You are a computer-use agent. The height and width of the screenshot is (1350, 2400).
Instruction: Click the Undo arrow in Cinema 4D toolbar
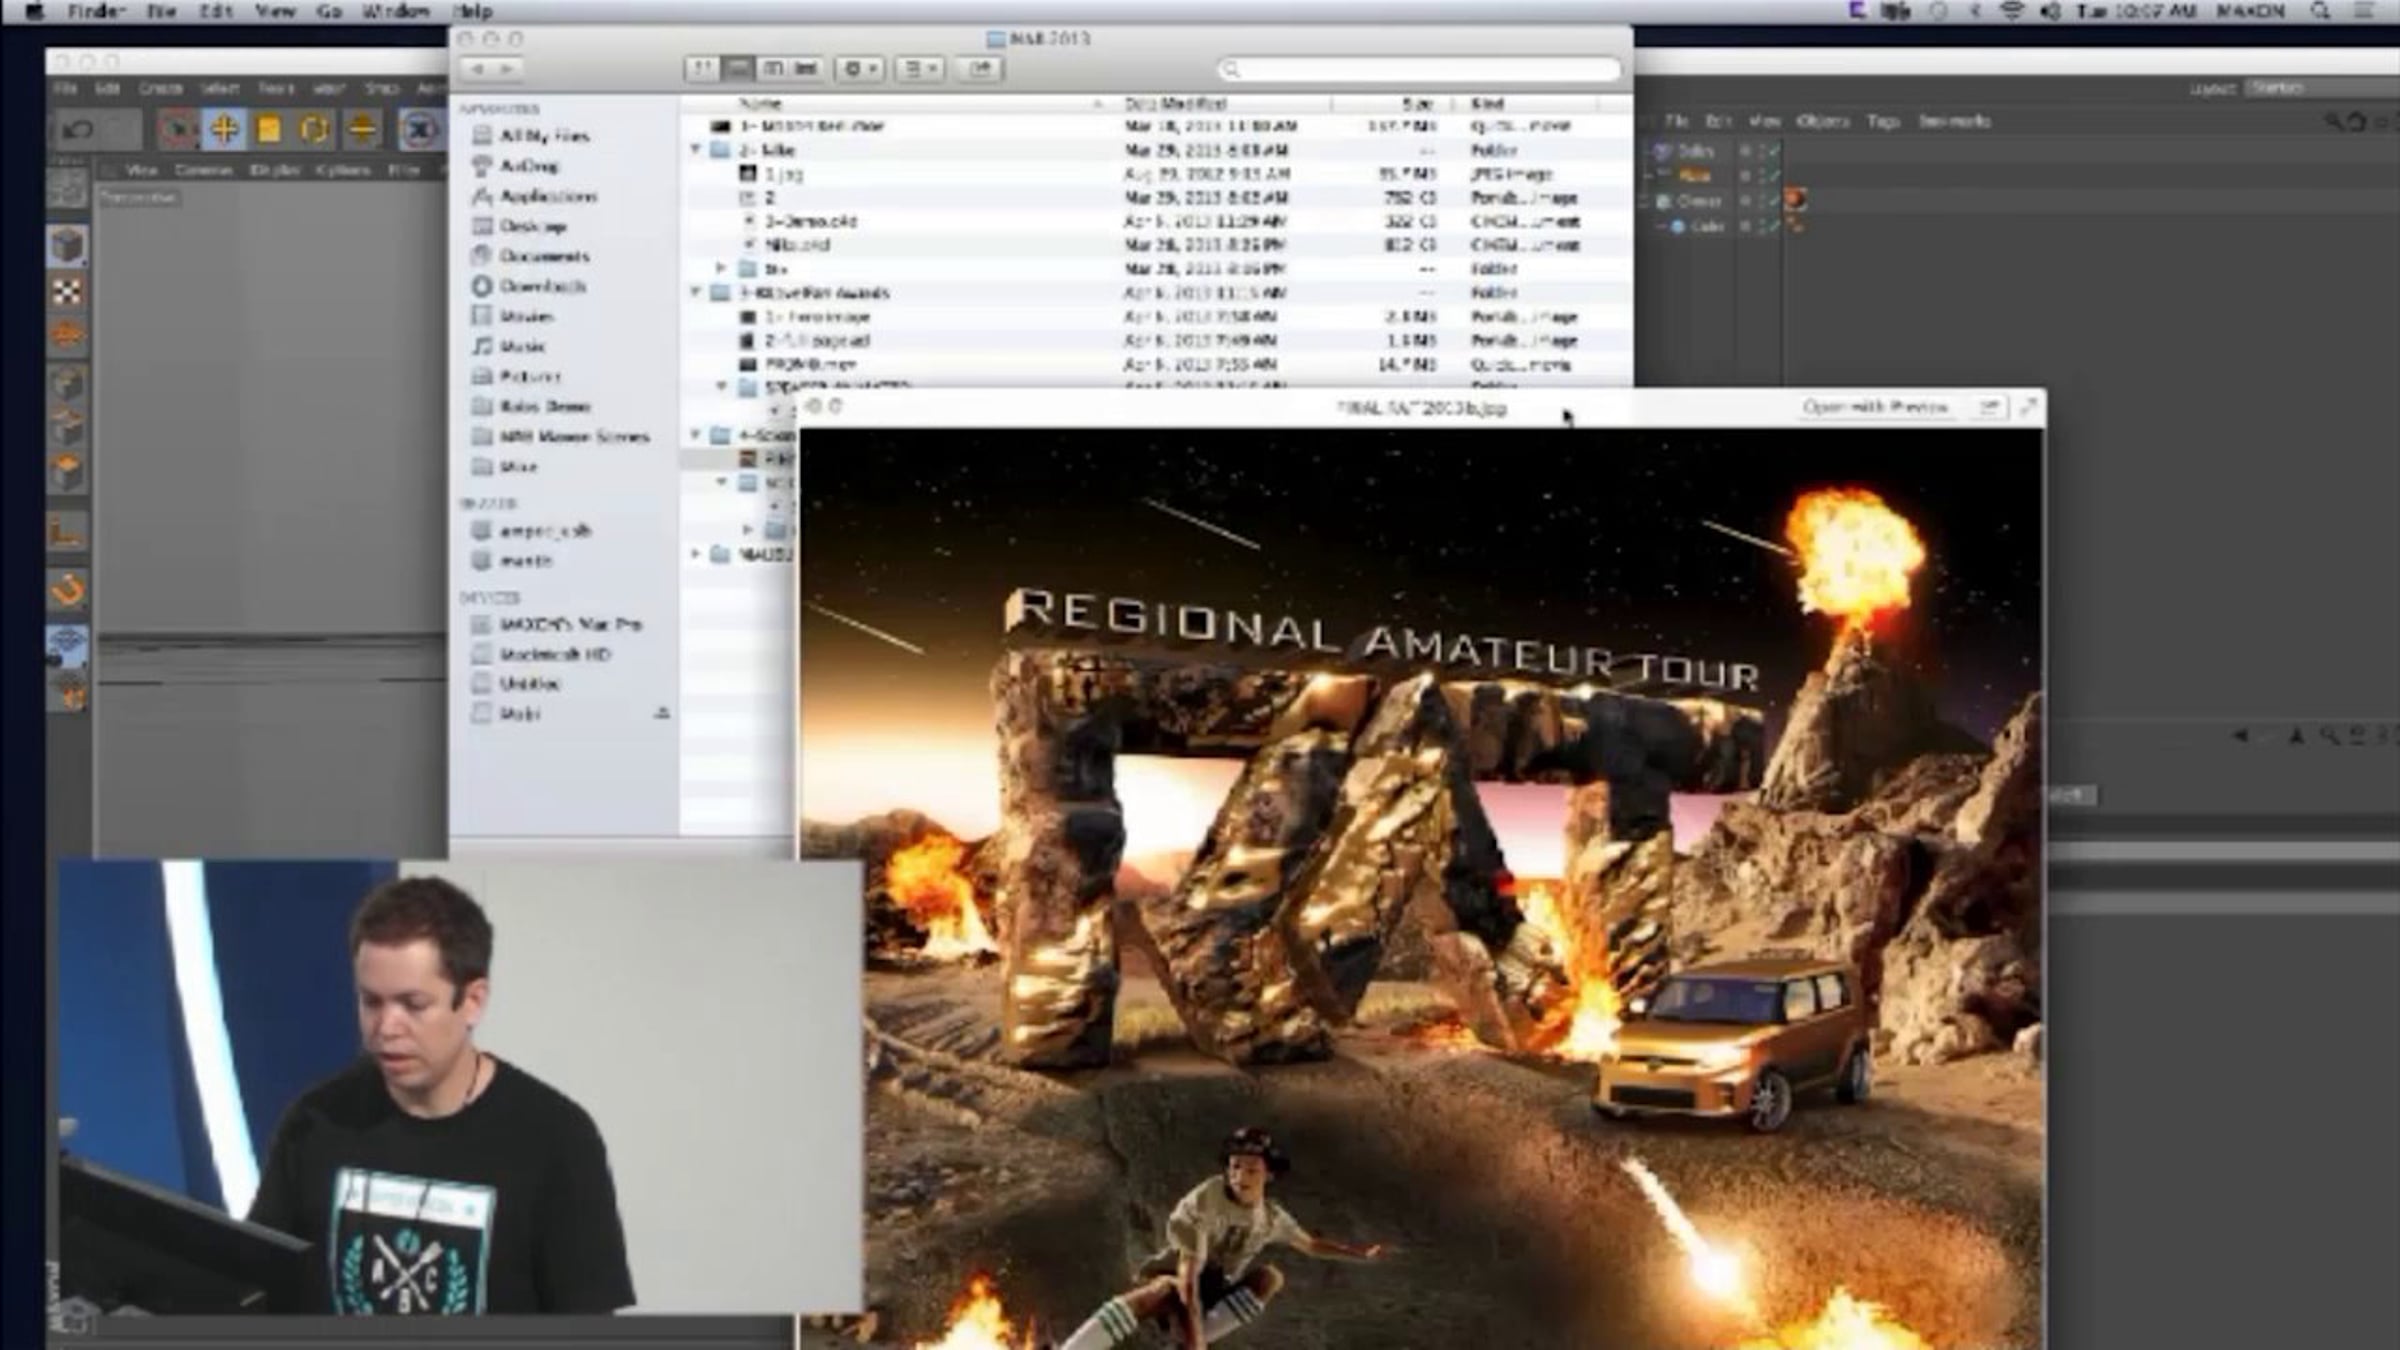coord(78,129)
